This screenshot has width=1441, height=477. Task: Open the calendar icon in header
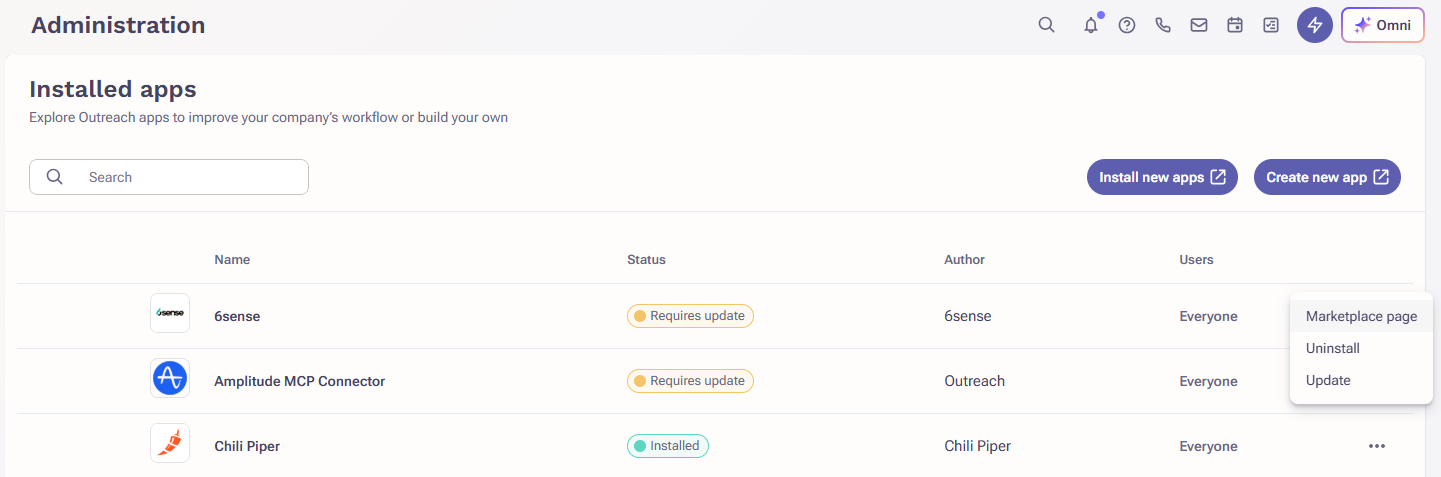(x=1235, y=25)
